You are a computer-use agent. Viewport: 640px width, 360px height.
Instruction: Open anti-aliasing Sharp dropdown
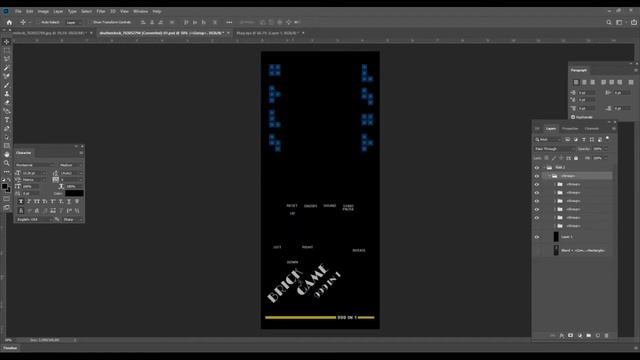(72, 220)
